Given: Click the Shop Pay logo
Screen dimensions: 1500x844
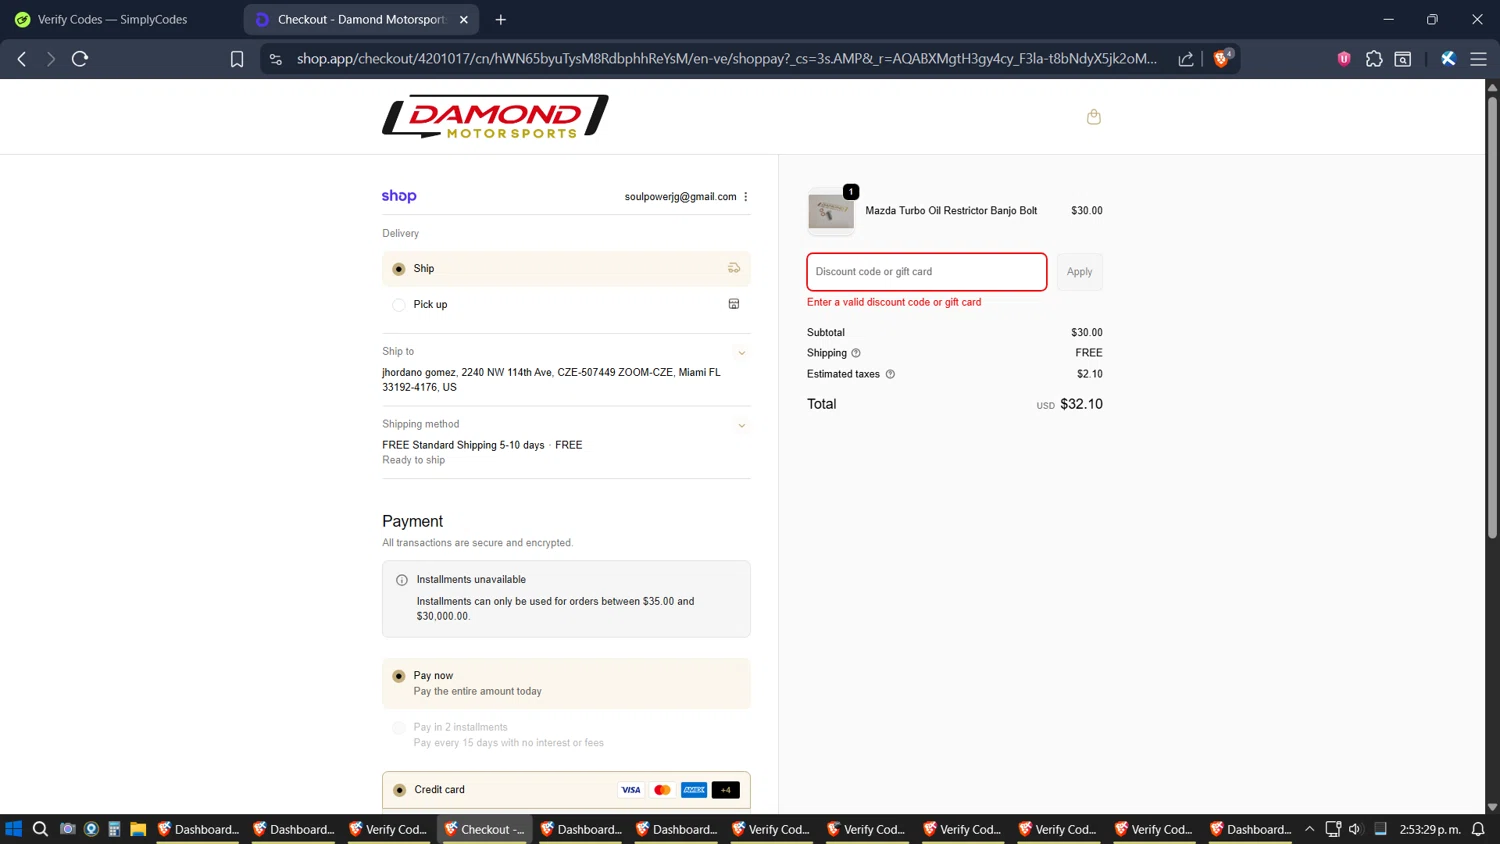Looking at the screenshot, I should (x=399, y=196).
